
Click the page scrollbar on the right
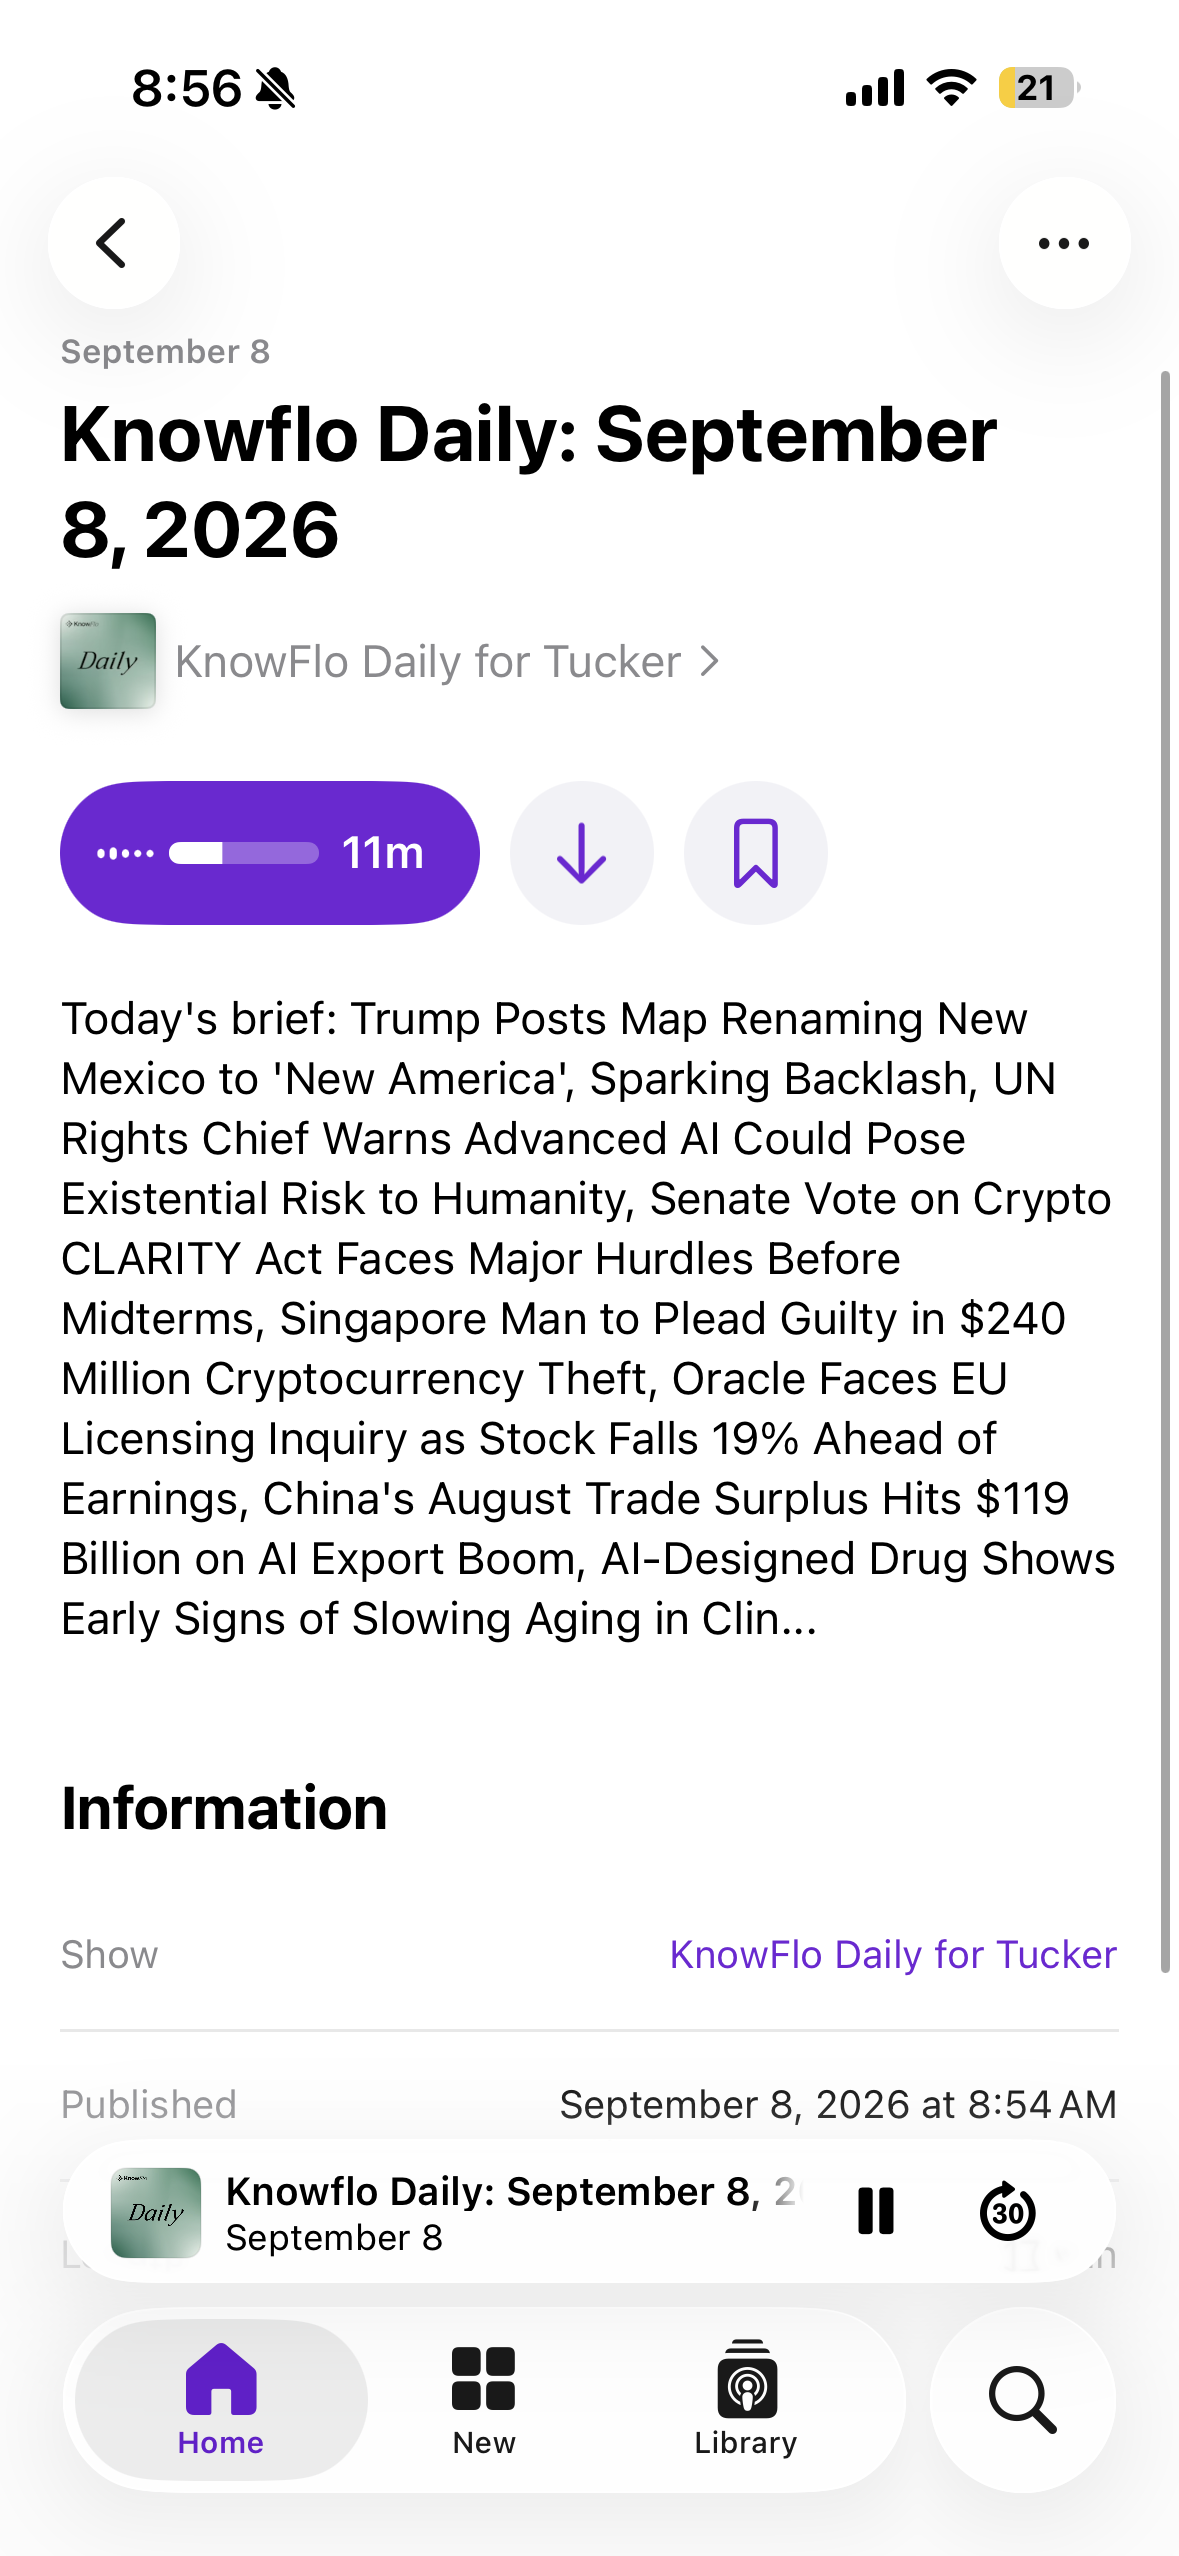(1165, 1172)
